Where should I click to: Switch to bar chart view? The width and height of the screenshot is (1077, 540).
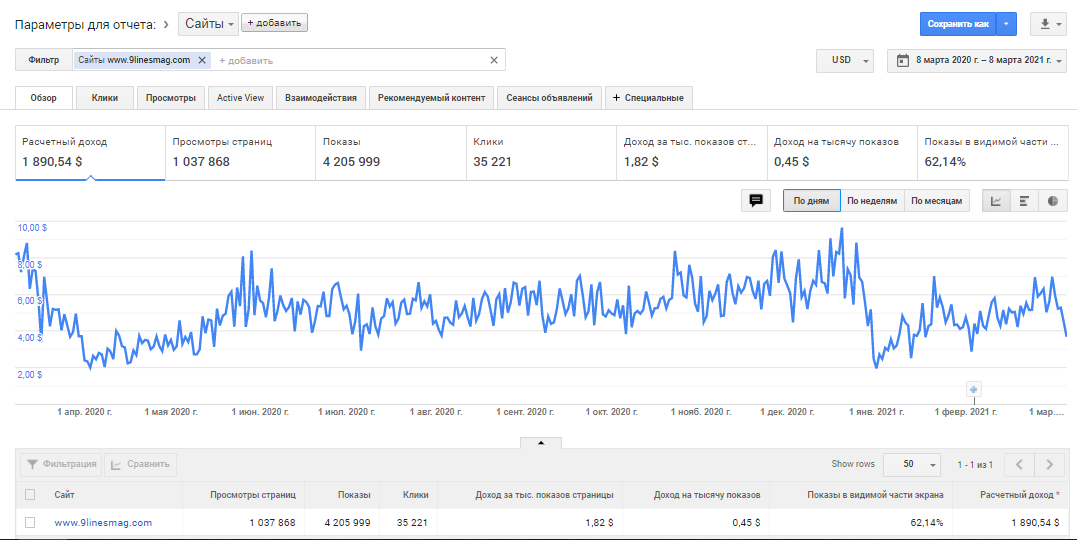(x=1024, y=200)
